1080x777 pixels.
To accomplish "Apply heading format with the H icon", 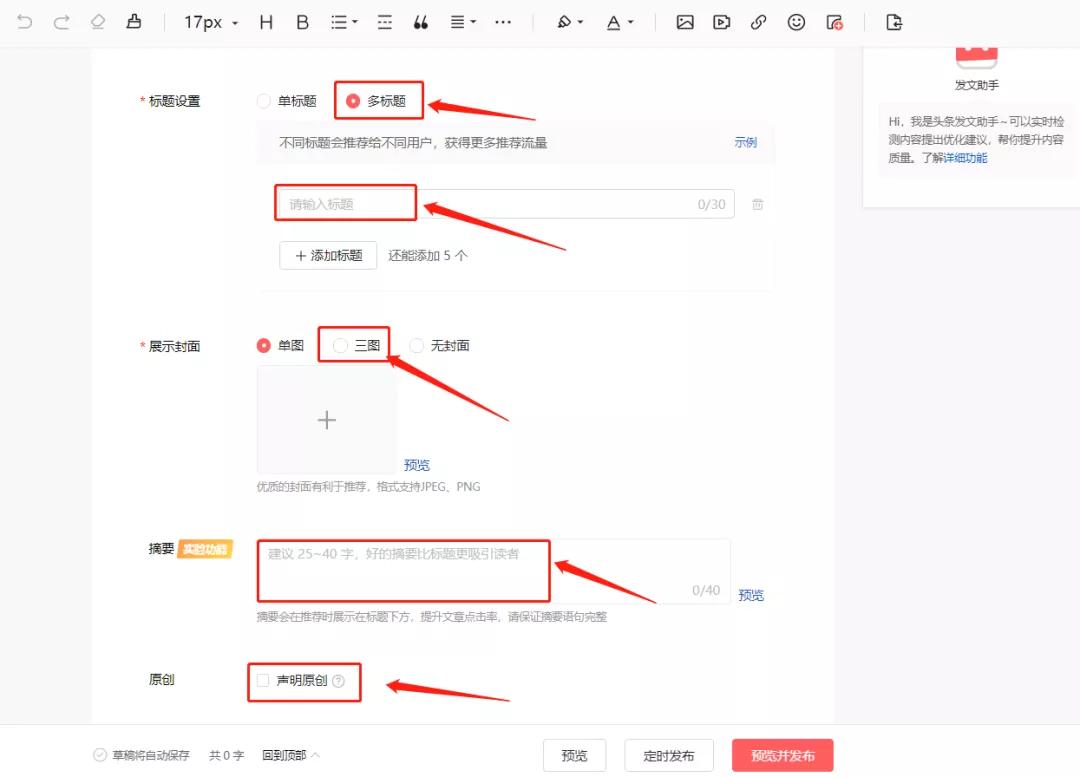I will coord(266,21).
